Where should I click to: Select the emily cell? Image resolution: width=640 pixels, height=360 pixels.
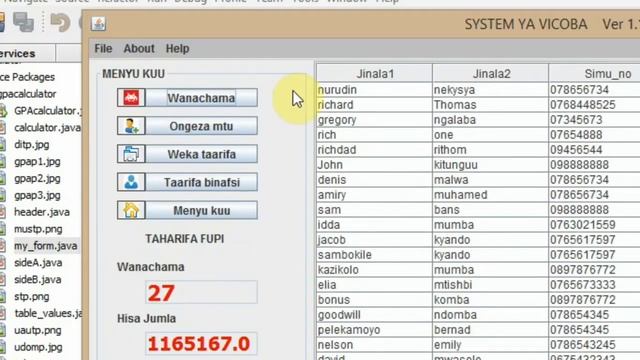point(491,345)
